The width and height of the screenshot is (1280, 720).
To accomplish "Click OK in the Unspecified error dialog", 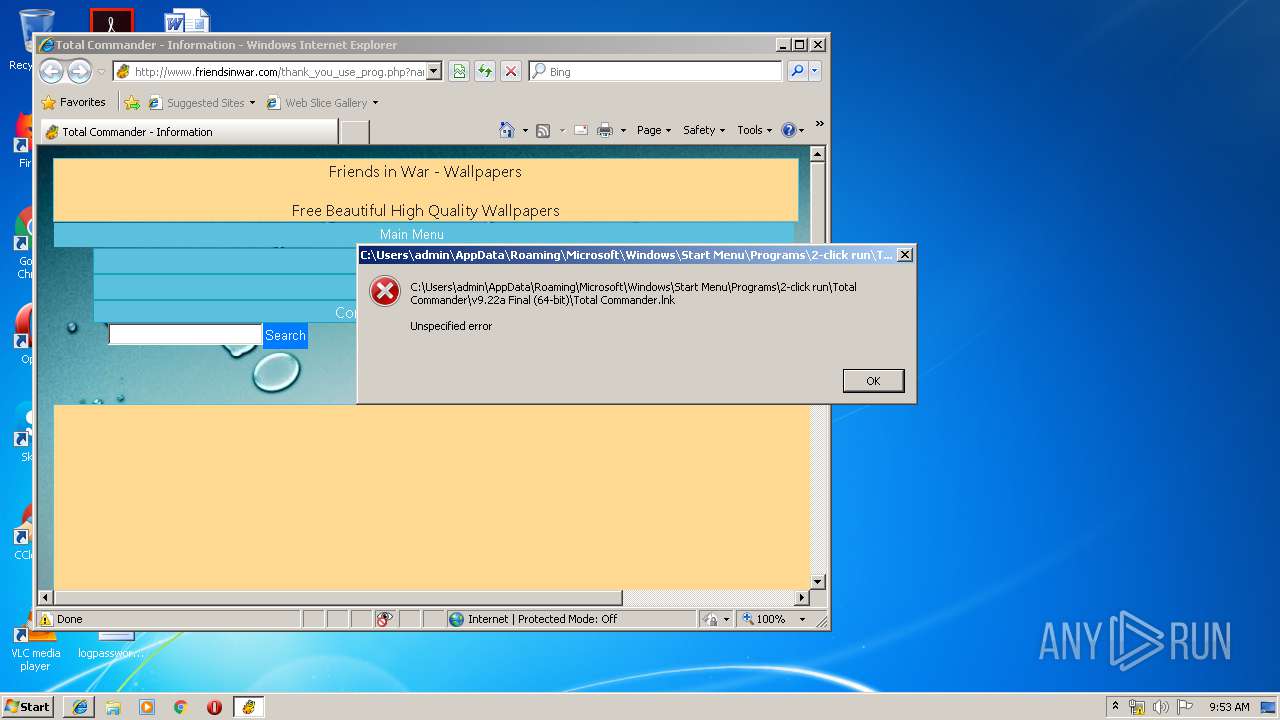I will (873, 381).
